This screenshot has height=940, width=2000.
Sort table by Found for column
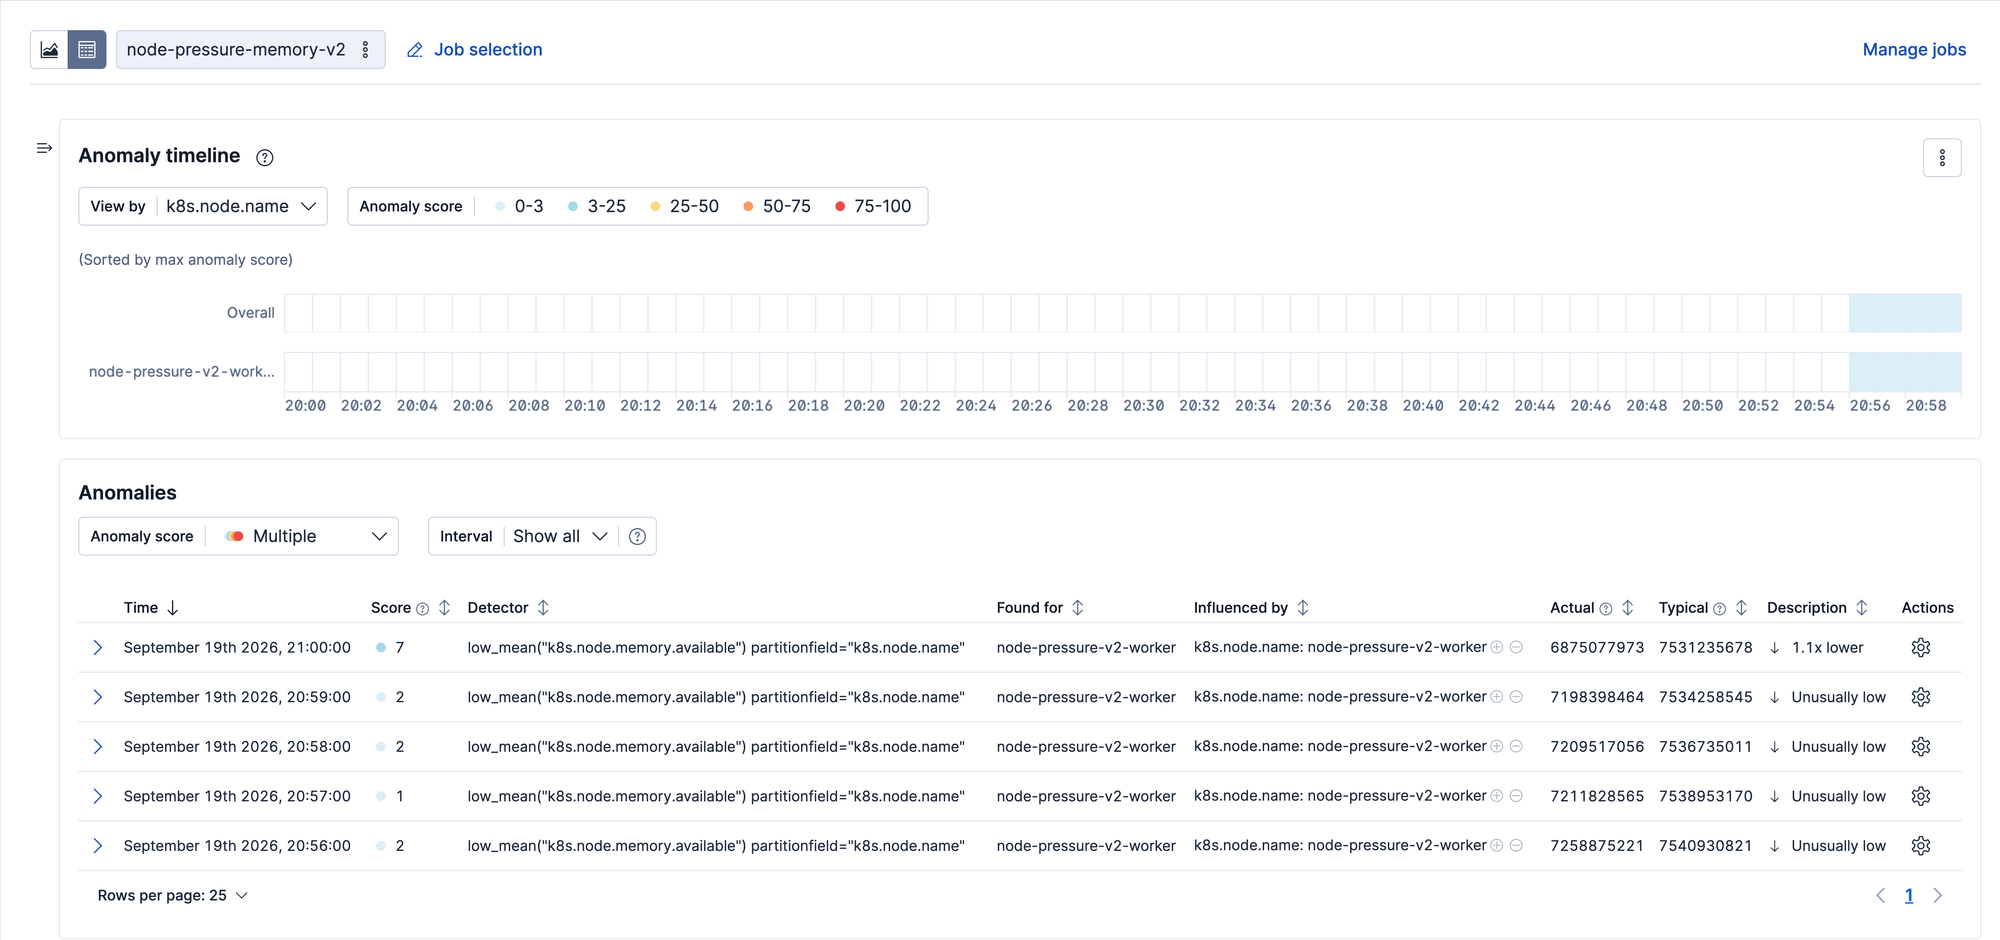1040,608
